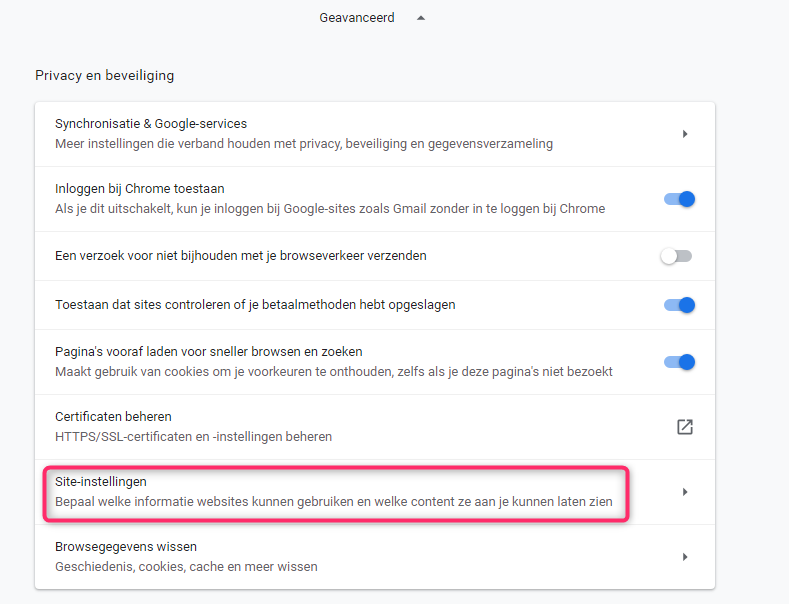The width and height of the screenshot is (789, 604).
Task: Open Synchronisatie & Google-services arrow
Action: tap(685, 134)
